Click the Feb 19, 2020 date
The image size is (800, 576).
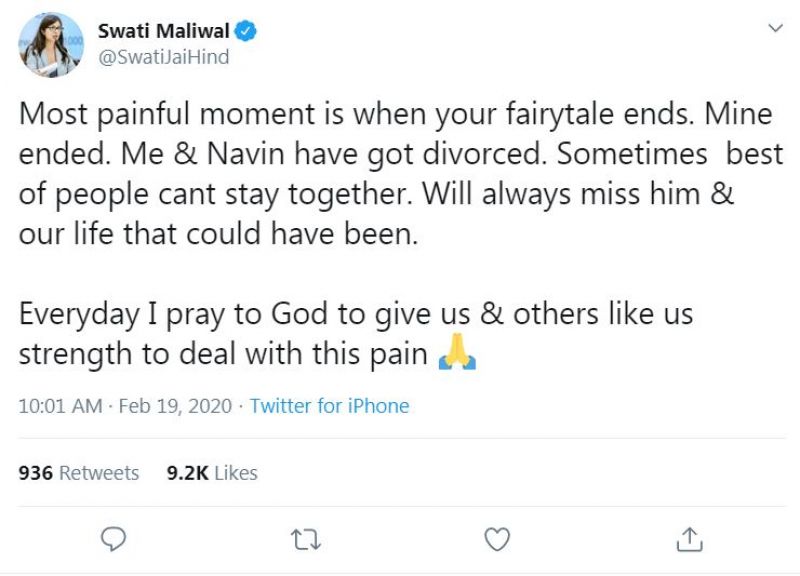[x=175, y=406]
